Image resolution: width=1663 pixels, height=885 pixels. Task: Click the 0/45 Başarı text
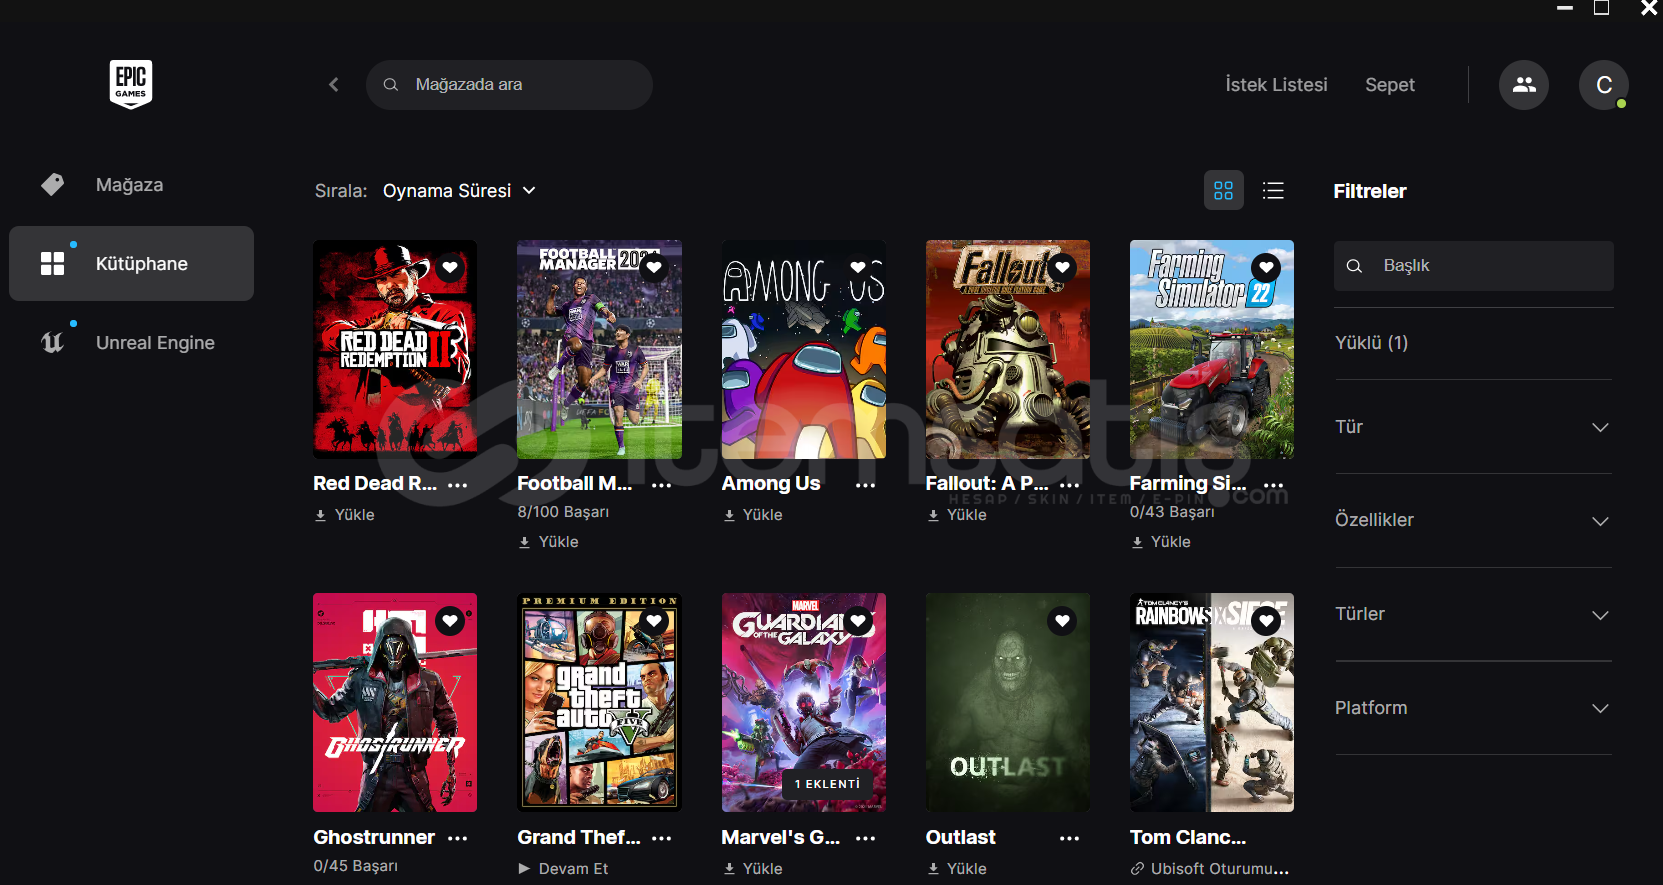(x=356, y=866)
